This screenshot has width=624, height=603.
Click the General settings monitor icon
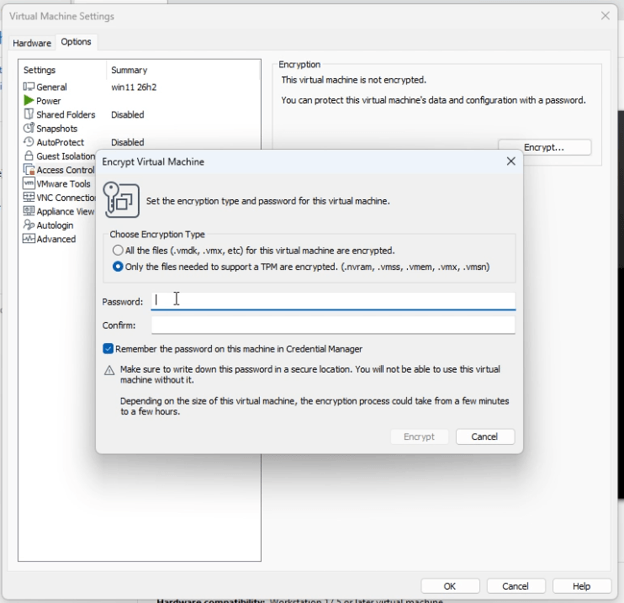(x=29, y=87)
